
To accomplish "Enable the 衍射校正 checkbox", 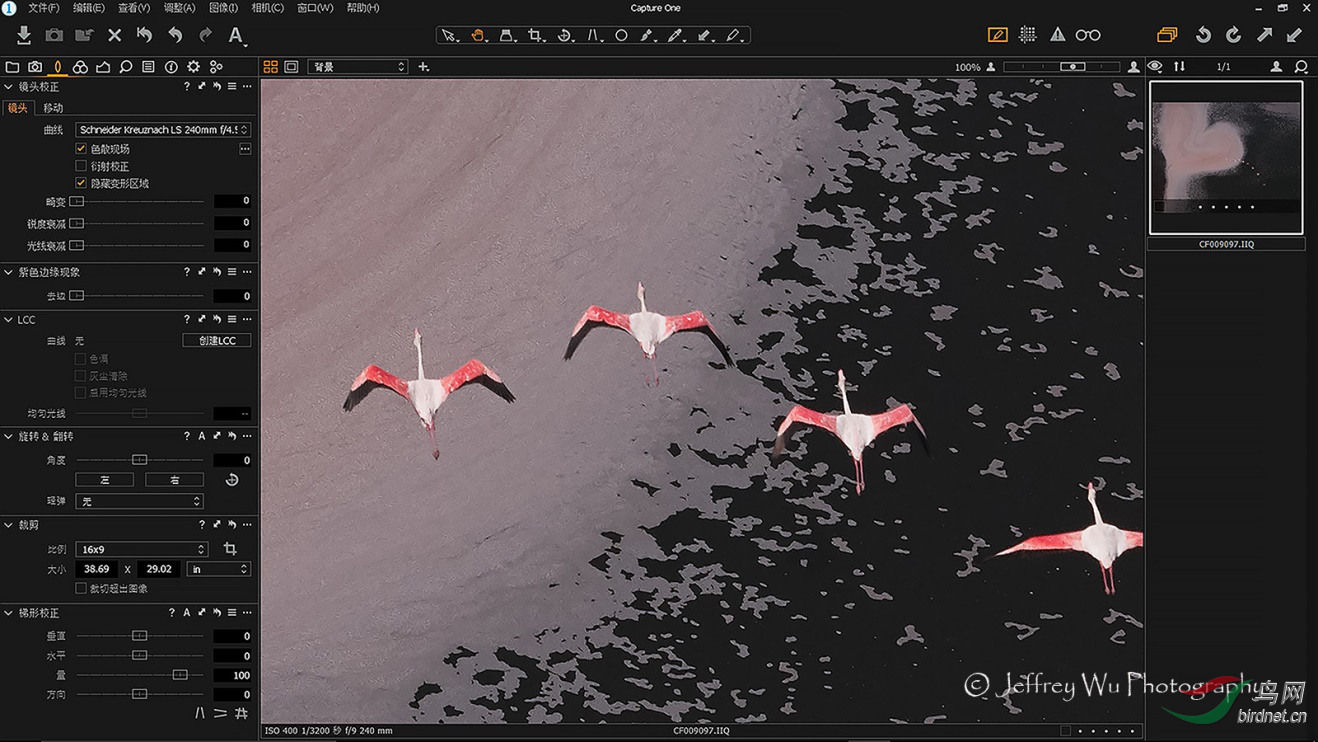I will click(81, 166).
